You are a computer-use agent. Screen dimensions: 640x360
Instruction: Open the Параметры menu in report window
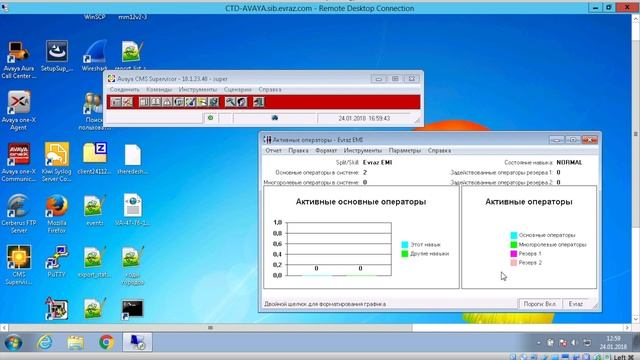tap(404, 151)
